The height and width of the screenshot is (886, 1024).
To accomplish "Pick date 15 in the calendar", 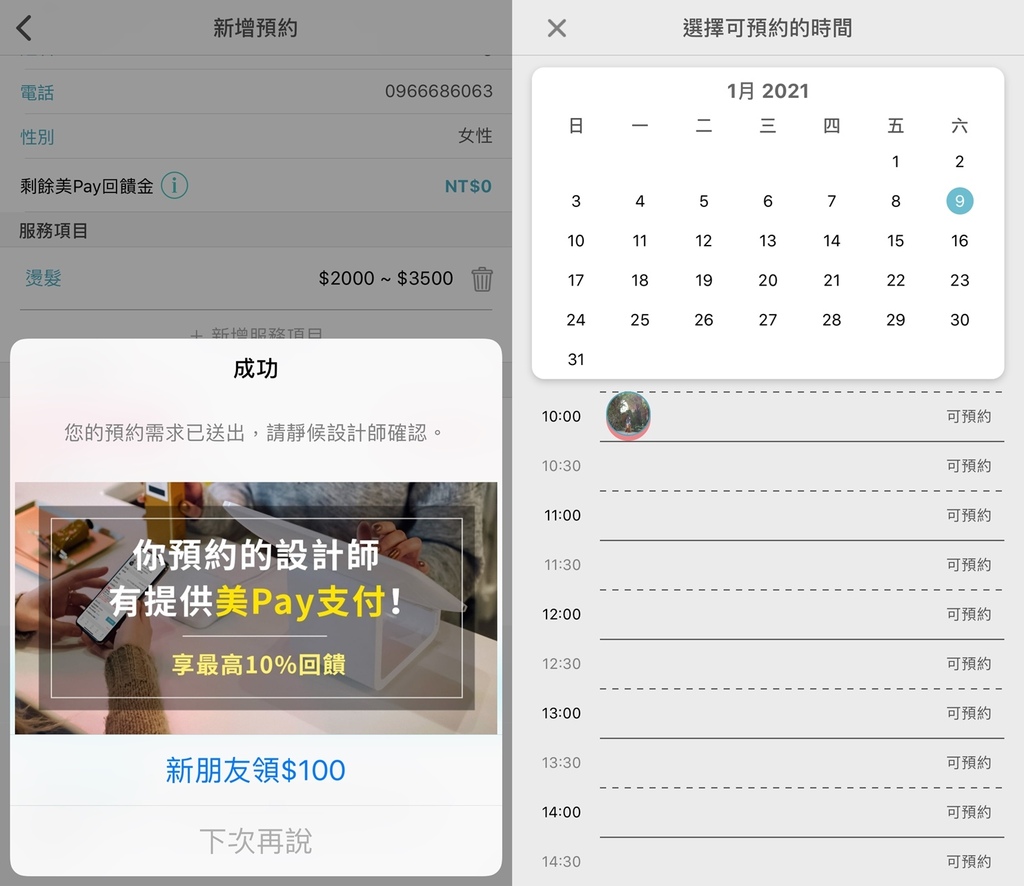I will (895, 241).
